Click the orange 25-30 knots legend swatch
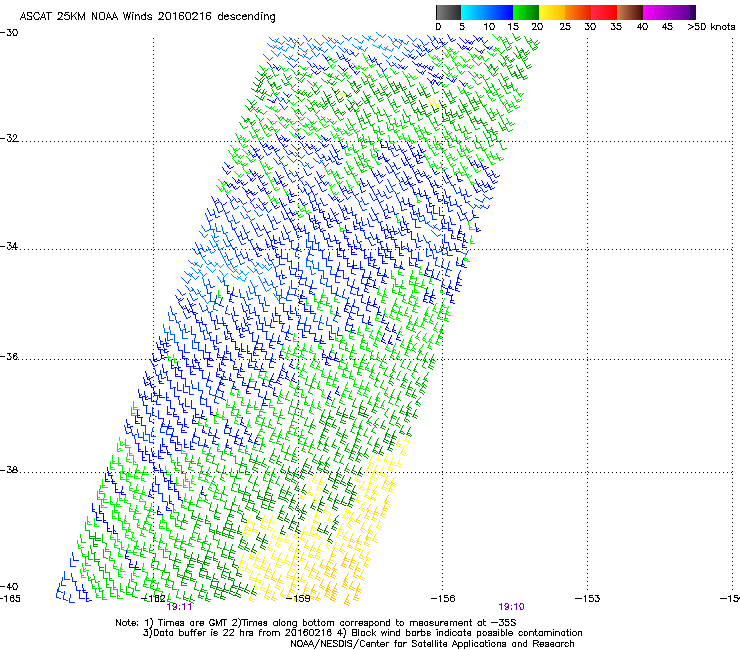The image size is (740, 650). pyautogui.click(x=578, y=12)
